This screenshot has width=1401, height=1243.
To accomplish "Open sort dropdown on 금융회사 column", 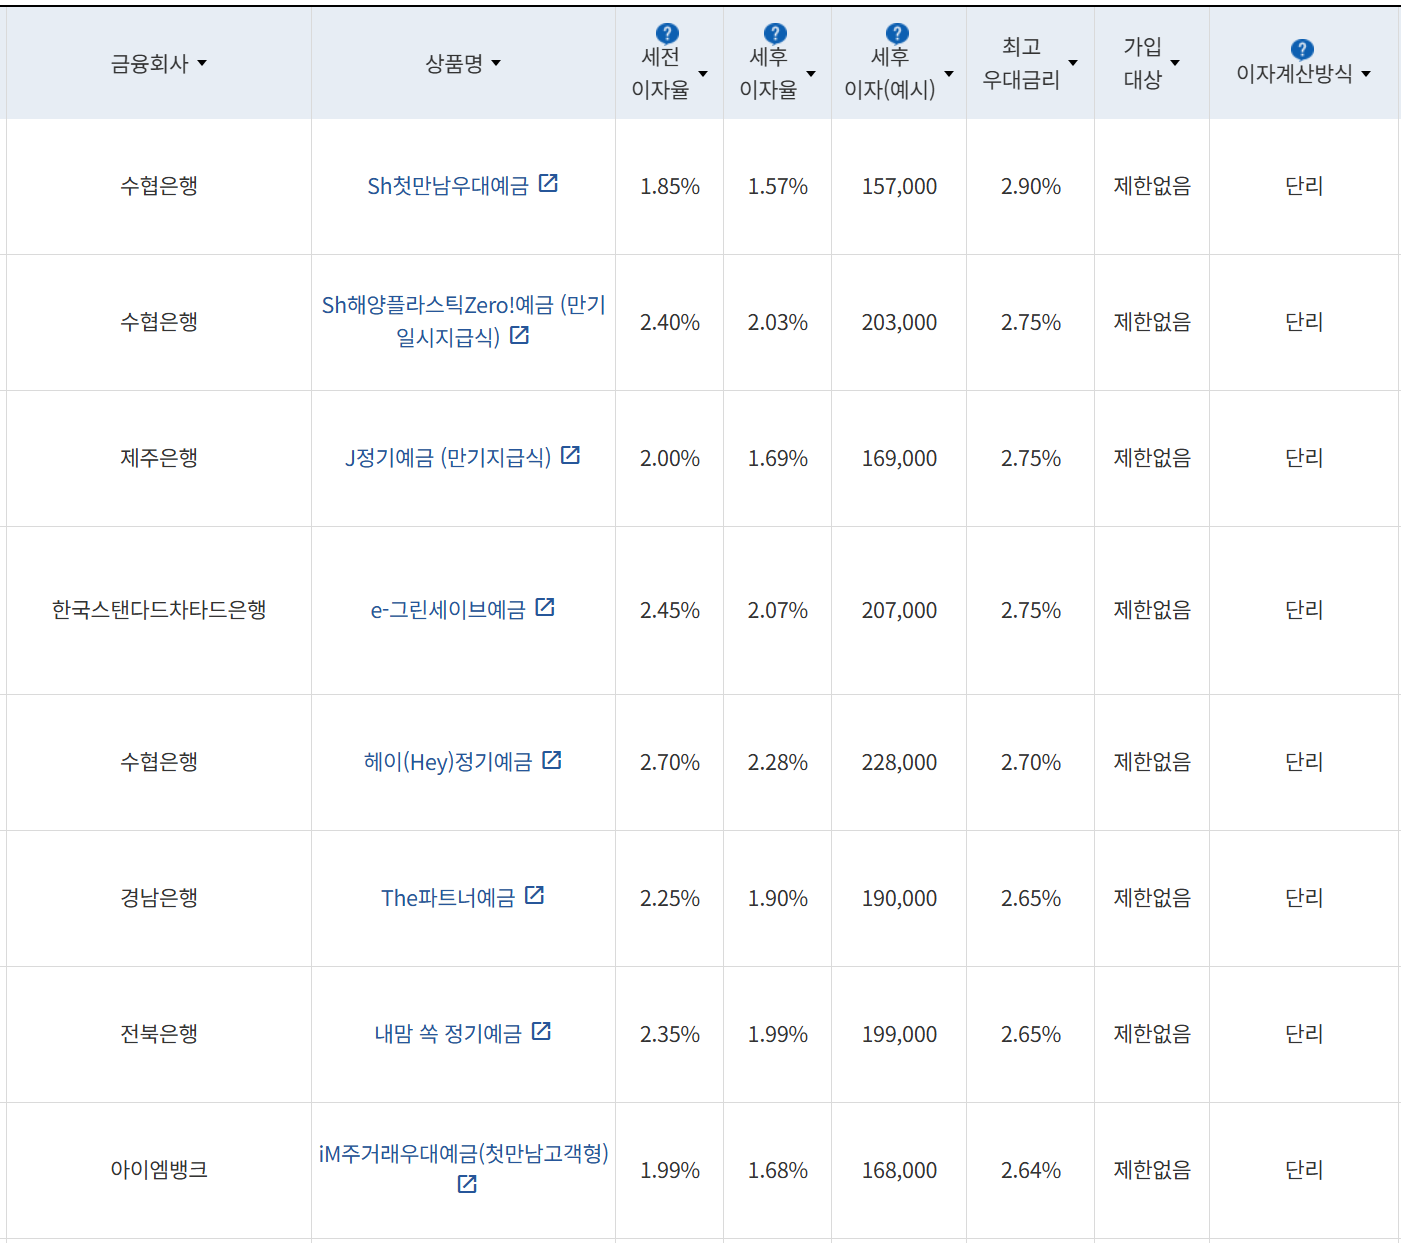I will click(x=204, y=63).
